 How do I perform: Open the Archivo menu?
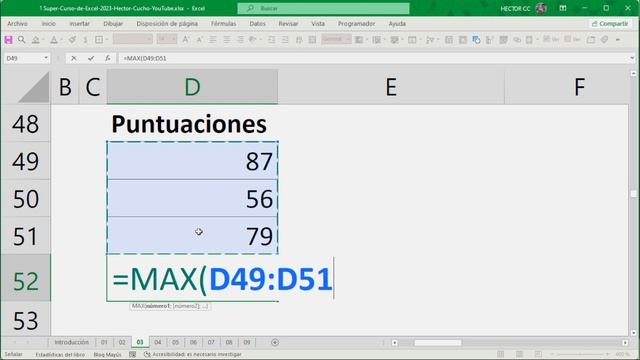coord(18,24)
